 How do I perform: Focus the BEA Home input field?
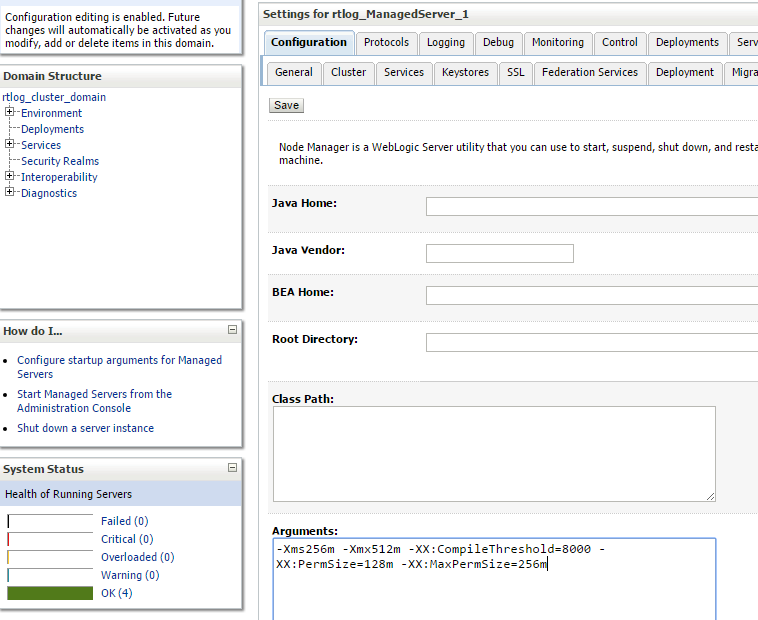click(x=592, y=295)
